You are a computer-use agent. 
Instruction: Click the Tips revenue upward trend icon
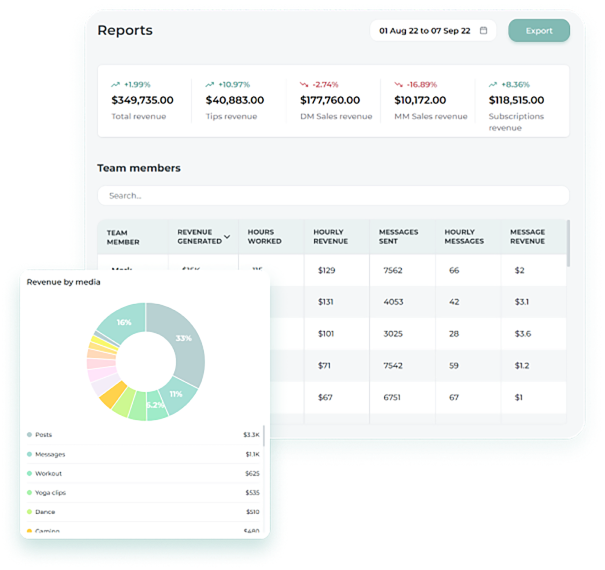pos(210,85)
